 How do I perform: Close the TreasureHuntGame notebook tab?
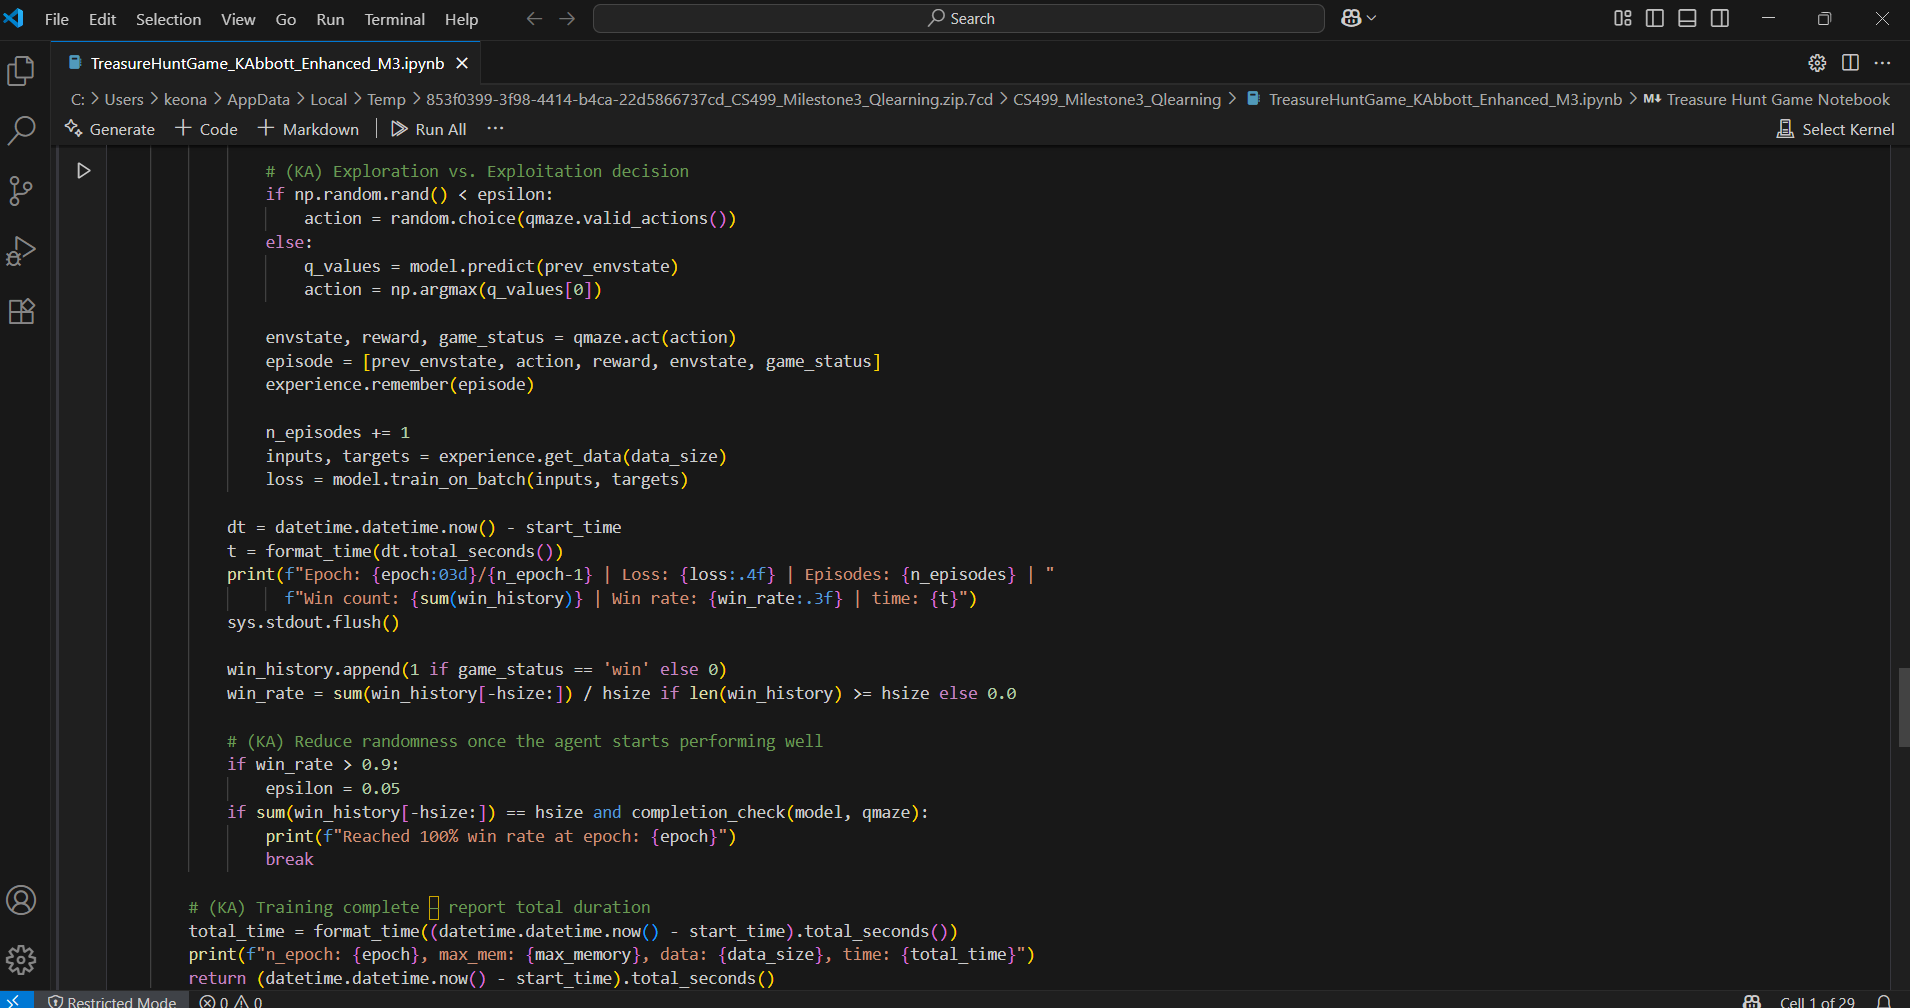[x=462, y=63]
